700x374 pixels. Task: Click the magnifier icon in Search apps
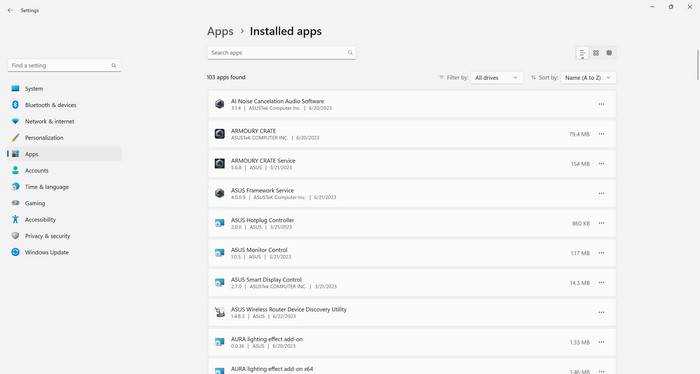coord(350,53)
